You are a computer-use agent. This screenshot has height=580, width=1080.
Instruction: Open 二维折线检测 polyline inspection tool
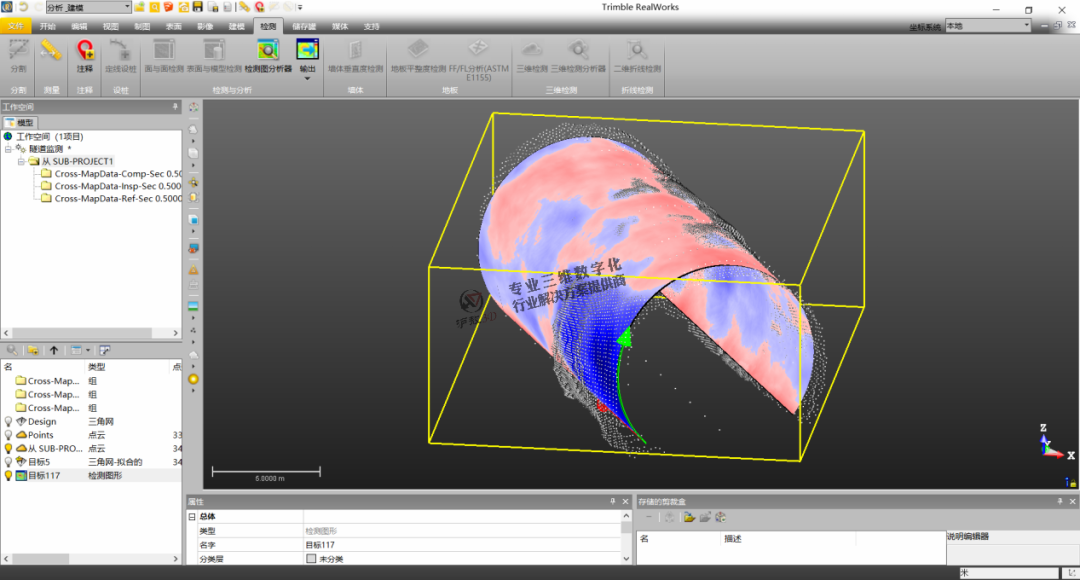tap(638, 55)
